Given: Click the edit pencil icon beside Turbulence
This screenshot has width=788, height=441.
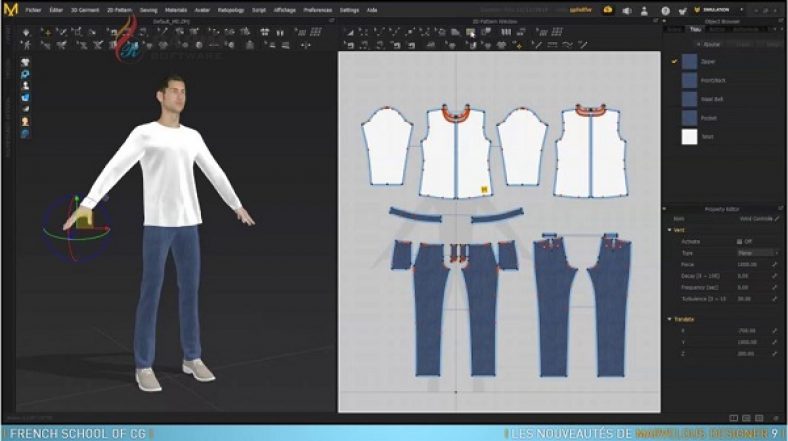Looking at the screenshot, I should tap(774, 298).
